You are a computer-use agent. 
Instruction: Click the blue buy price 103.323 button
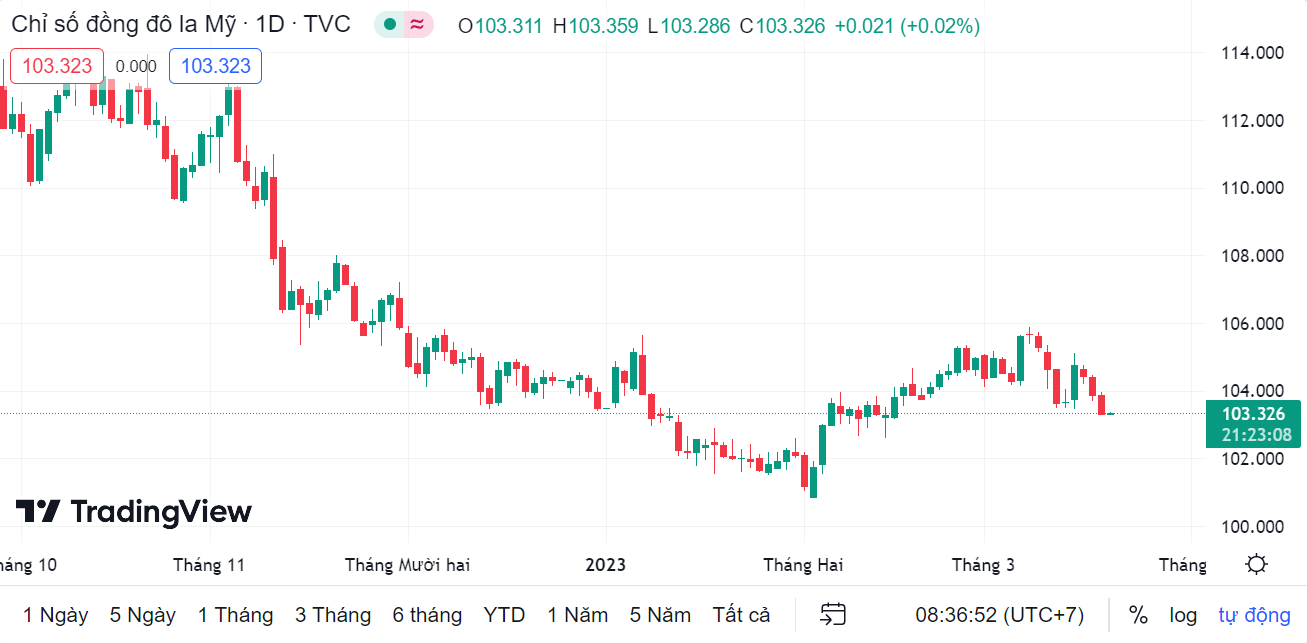click(x=215, y=66)
